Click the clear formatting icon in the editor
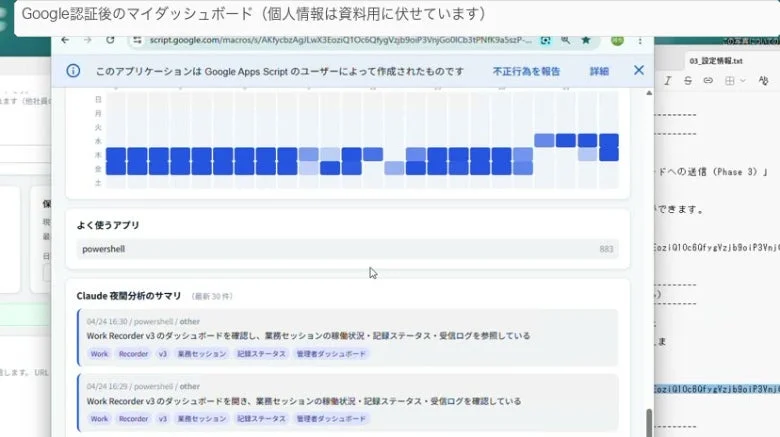 click(763, 80)
